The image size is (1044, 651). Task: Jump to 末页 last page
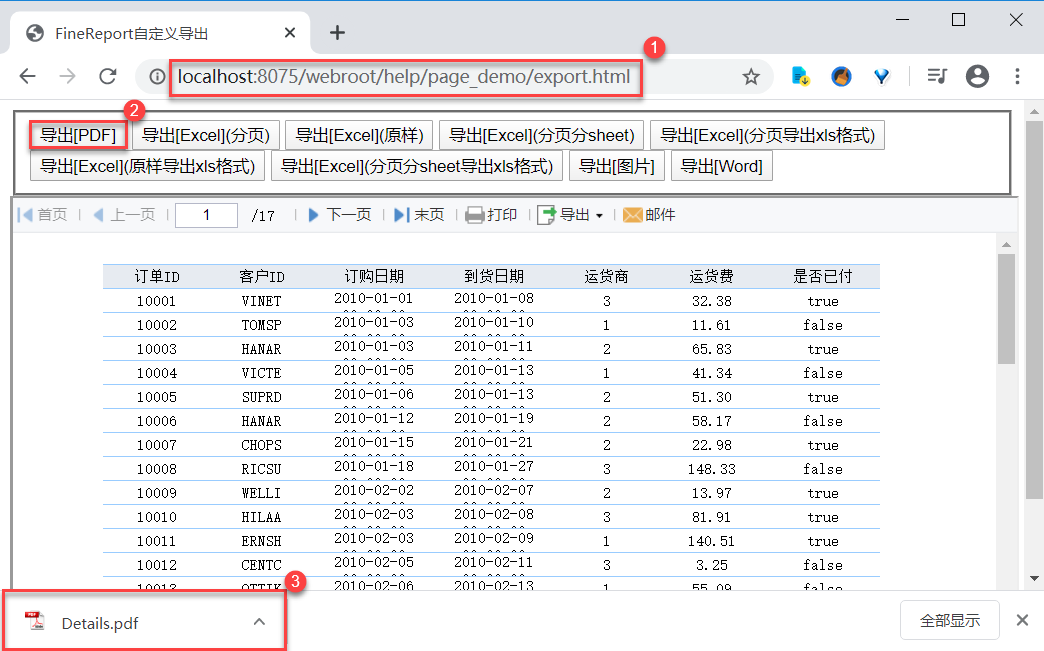click(419, 215)
